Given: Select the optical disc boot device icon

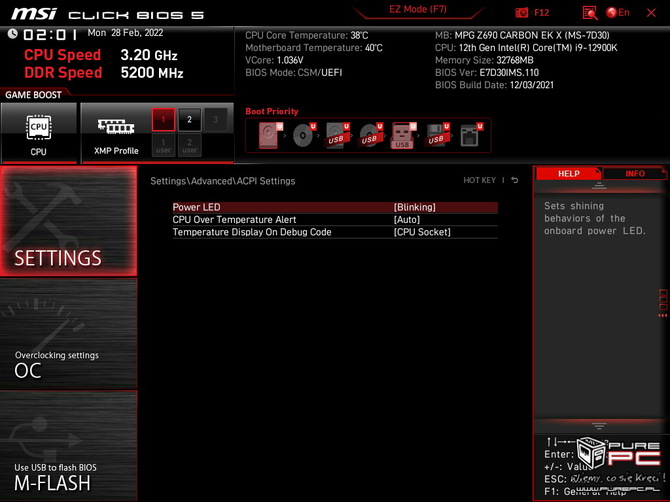Looking at the screenshot, I should (x=304, y=135).
